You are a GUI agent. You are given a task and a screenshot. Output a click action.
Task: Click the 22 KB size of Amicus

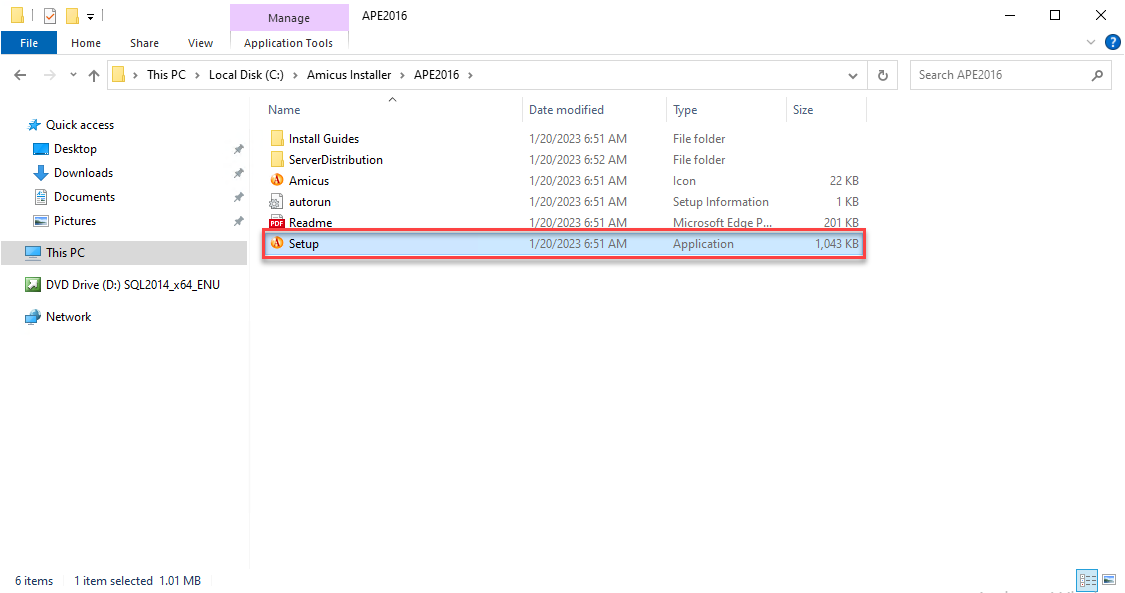[844, 181]
